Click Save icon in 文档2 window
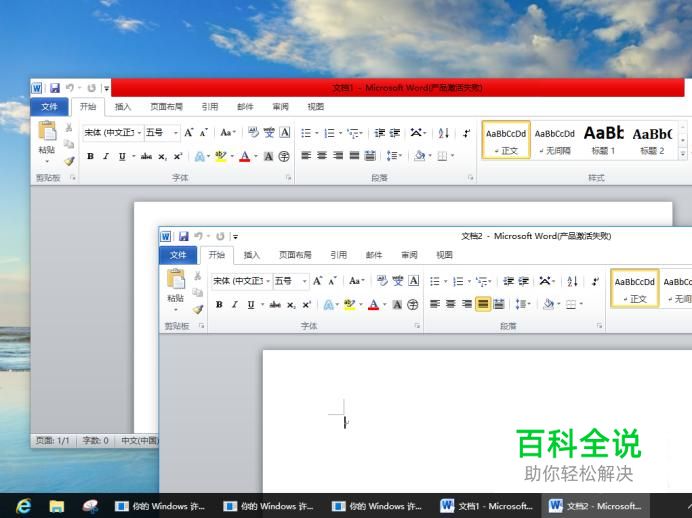The image size is (692, 518). [183, 236]
